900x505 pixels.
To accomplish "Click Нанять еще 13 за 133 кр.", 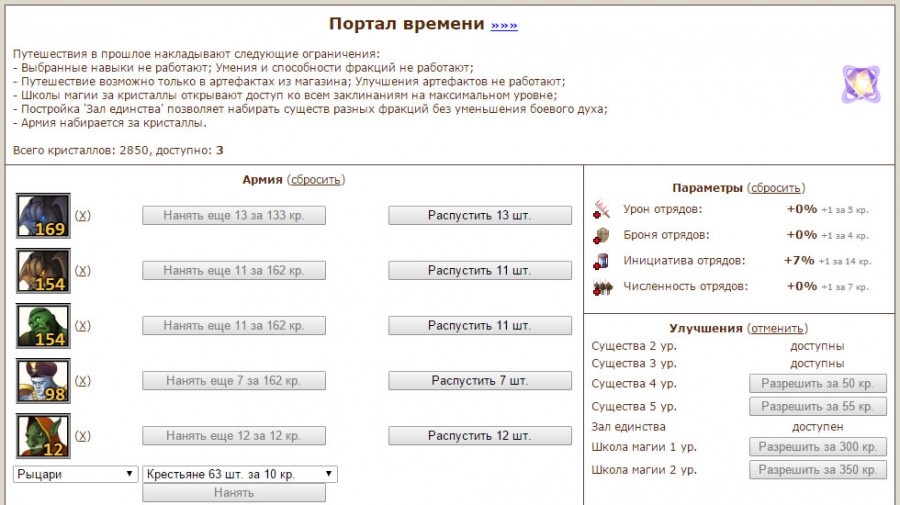I will point(234,215).
